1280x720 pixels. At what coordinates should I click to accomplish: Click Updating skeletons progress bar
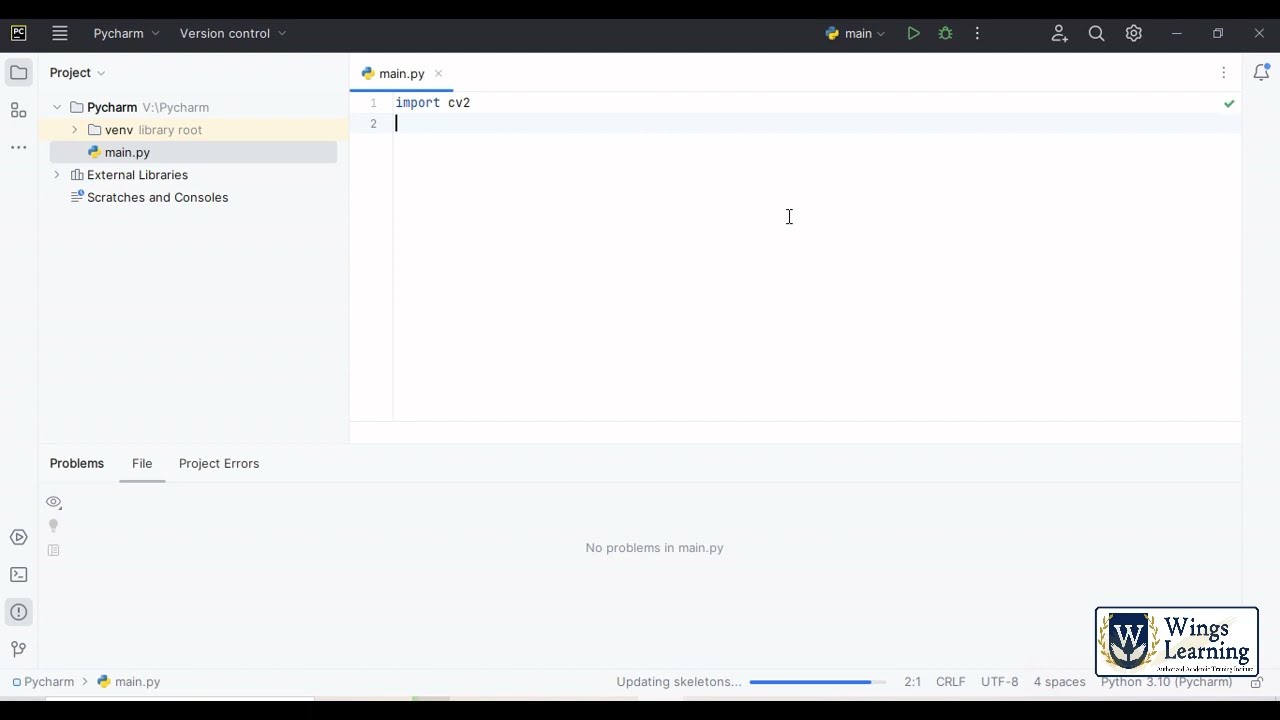pyautogui.click(x=817, y=682)
